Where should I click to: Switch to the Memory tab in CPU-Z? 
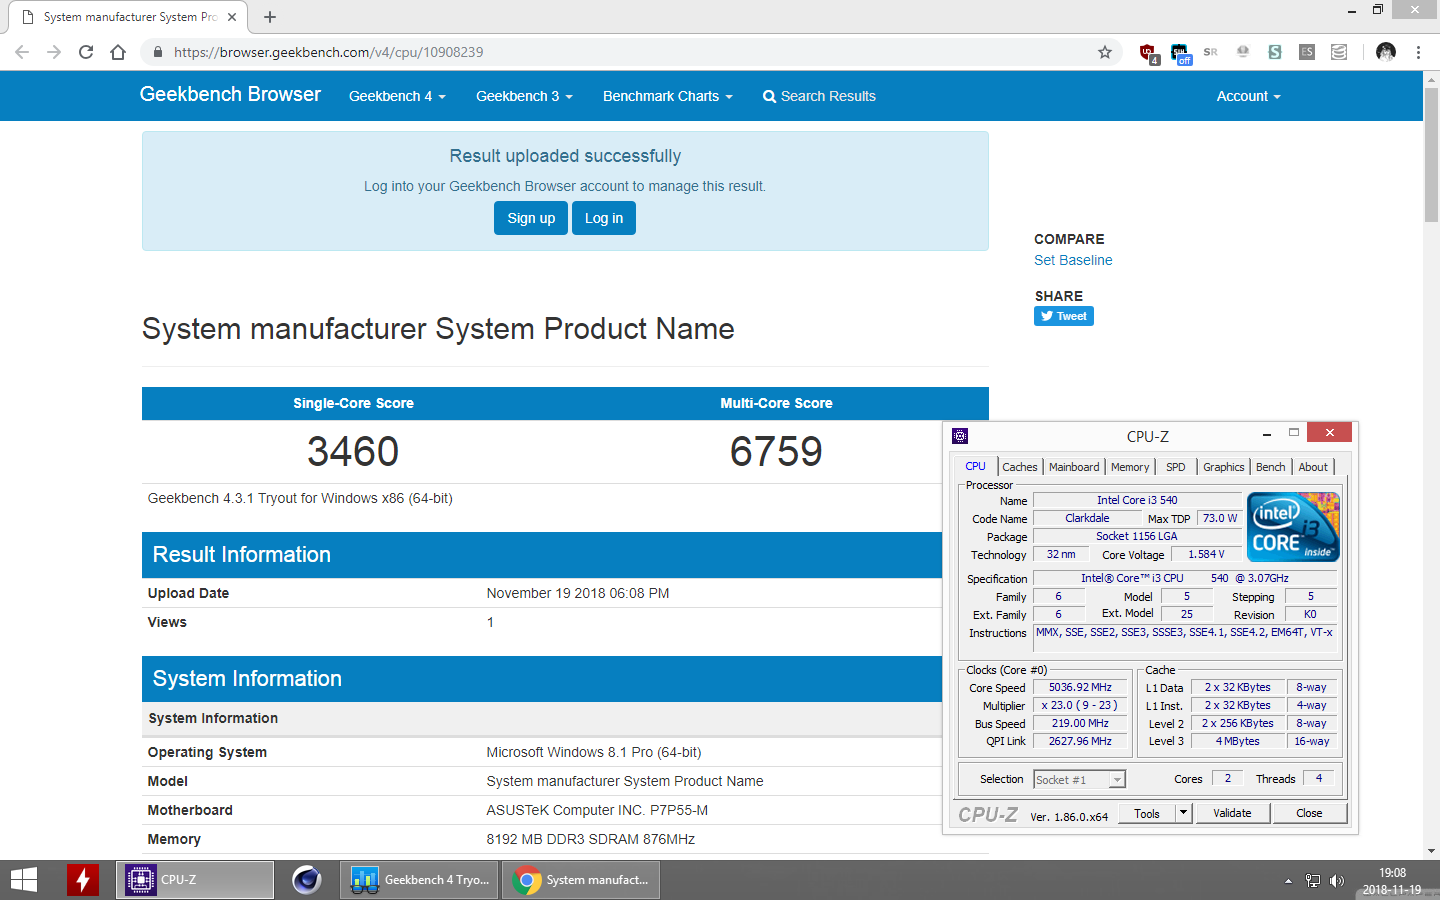(x=1130, y=467)
